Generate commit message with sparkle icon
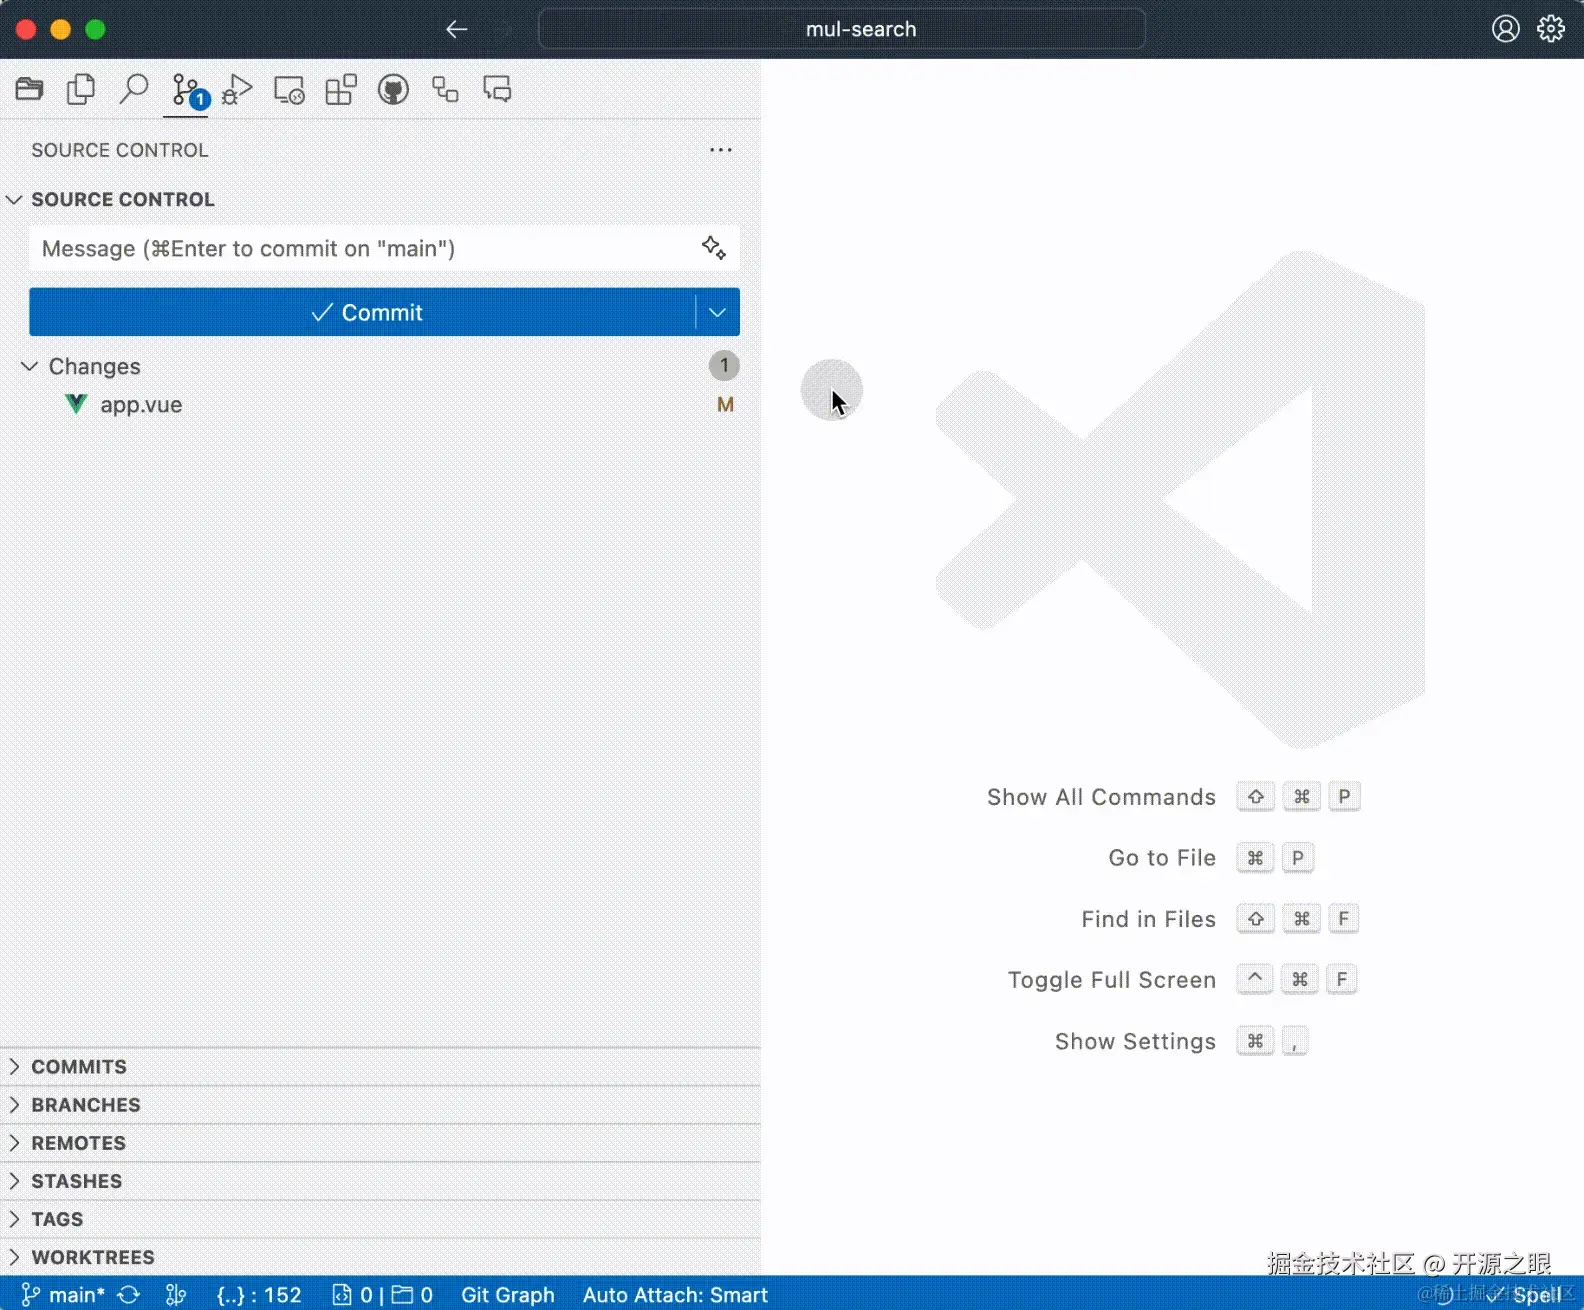Image resolution: width=1584 pixels, height=1310 pixels. coord(713,248)
